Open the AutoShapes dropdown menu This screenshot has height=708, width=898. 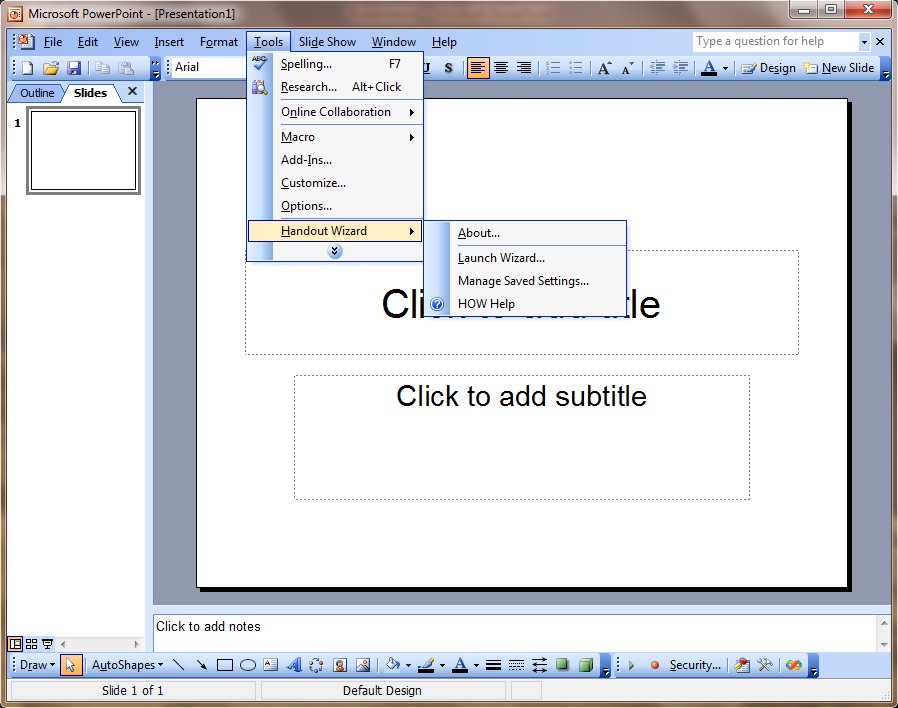tap(127, 664)
